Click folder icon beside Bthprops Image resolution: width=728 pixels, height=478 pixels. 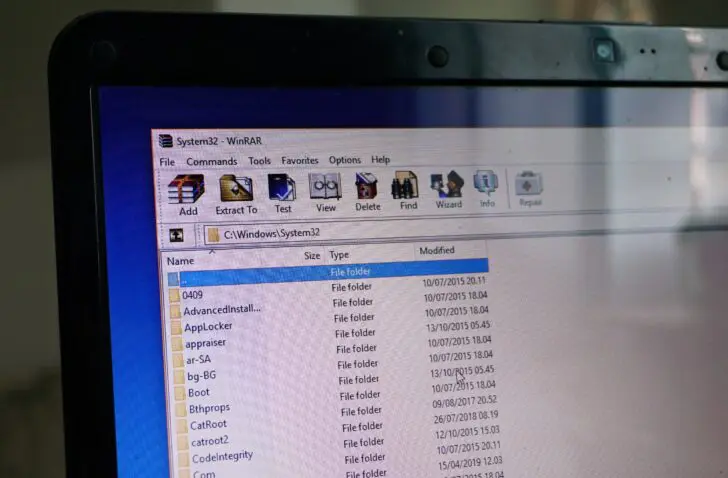[181, 410]
